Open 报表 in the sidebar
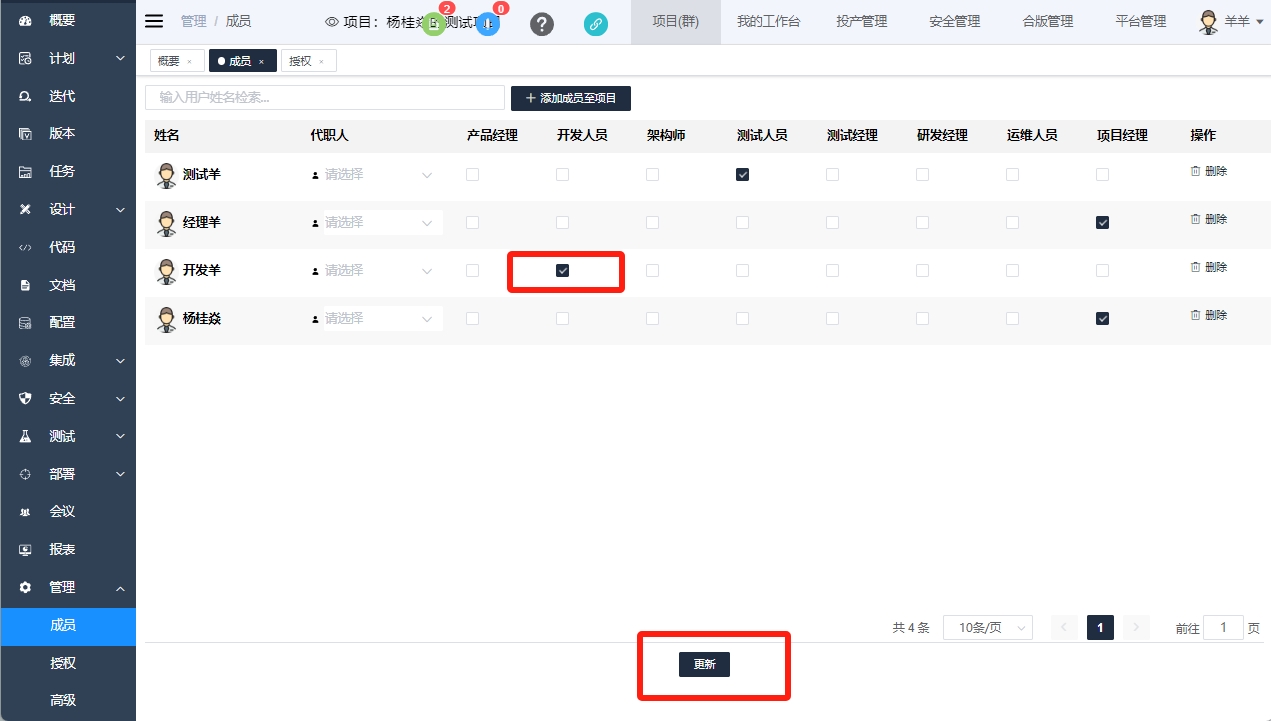 pyautogui.click(x=68, y=549)
